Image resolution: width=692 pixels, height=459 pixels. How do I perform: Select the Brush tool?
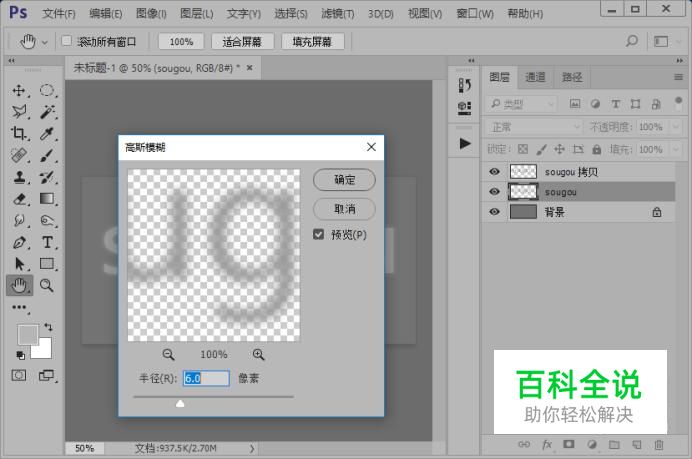click(x=46, y=155)
